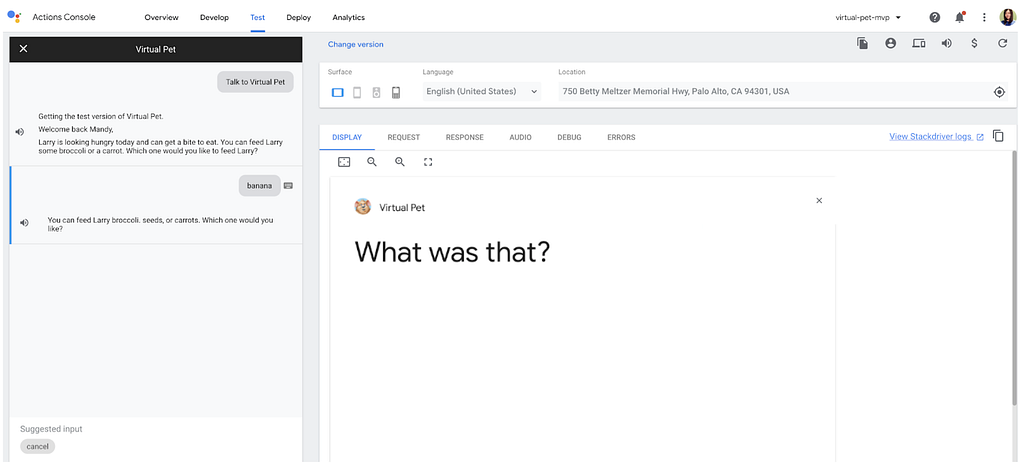The height and width of the screenshot is (468, 1024).
Task: Select the smart speaker surface icon
Action: coord(376,93)
